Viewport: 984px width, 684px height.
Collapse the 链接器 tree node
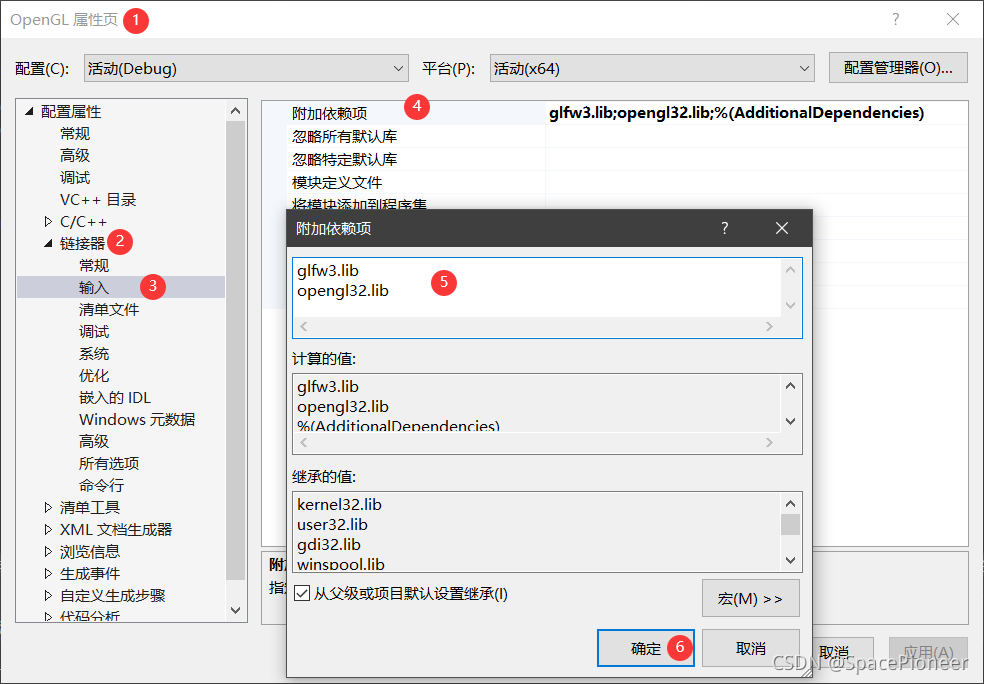(48, 243)
